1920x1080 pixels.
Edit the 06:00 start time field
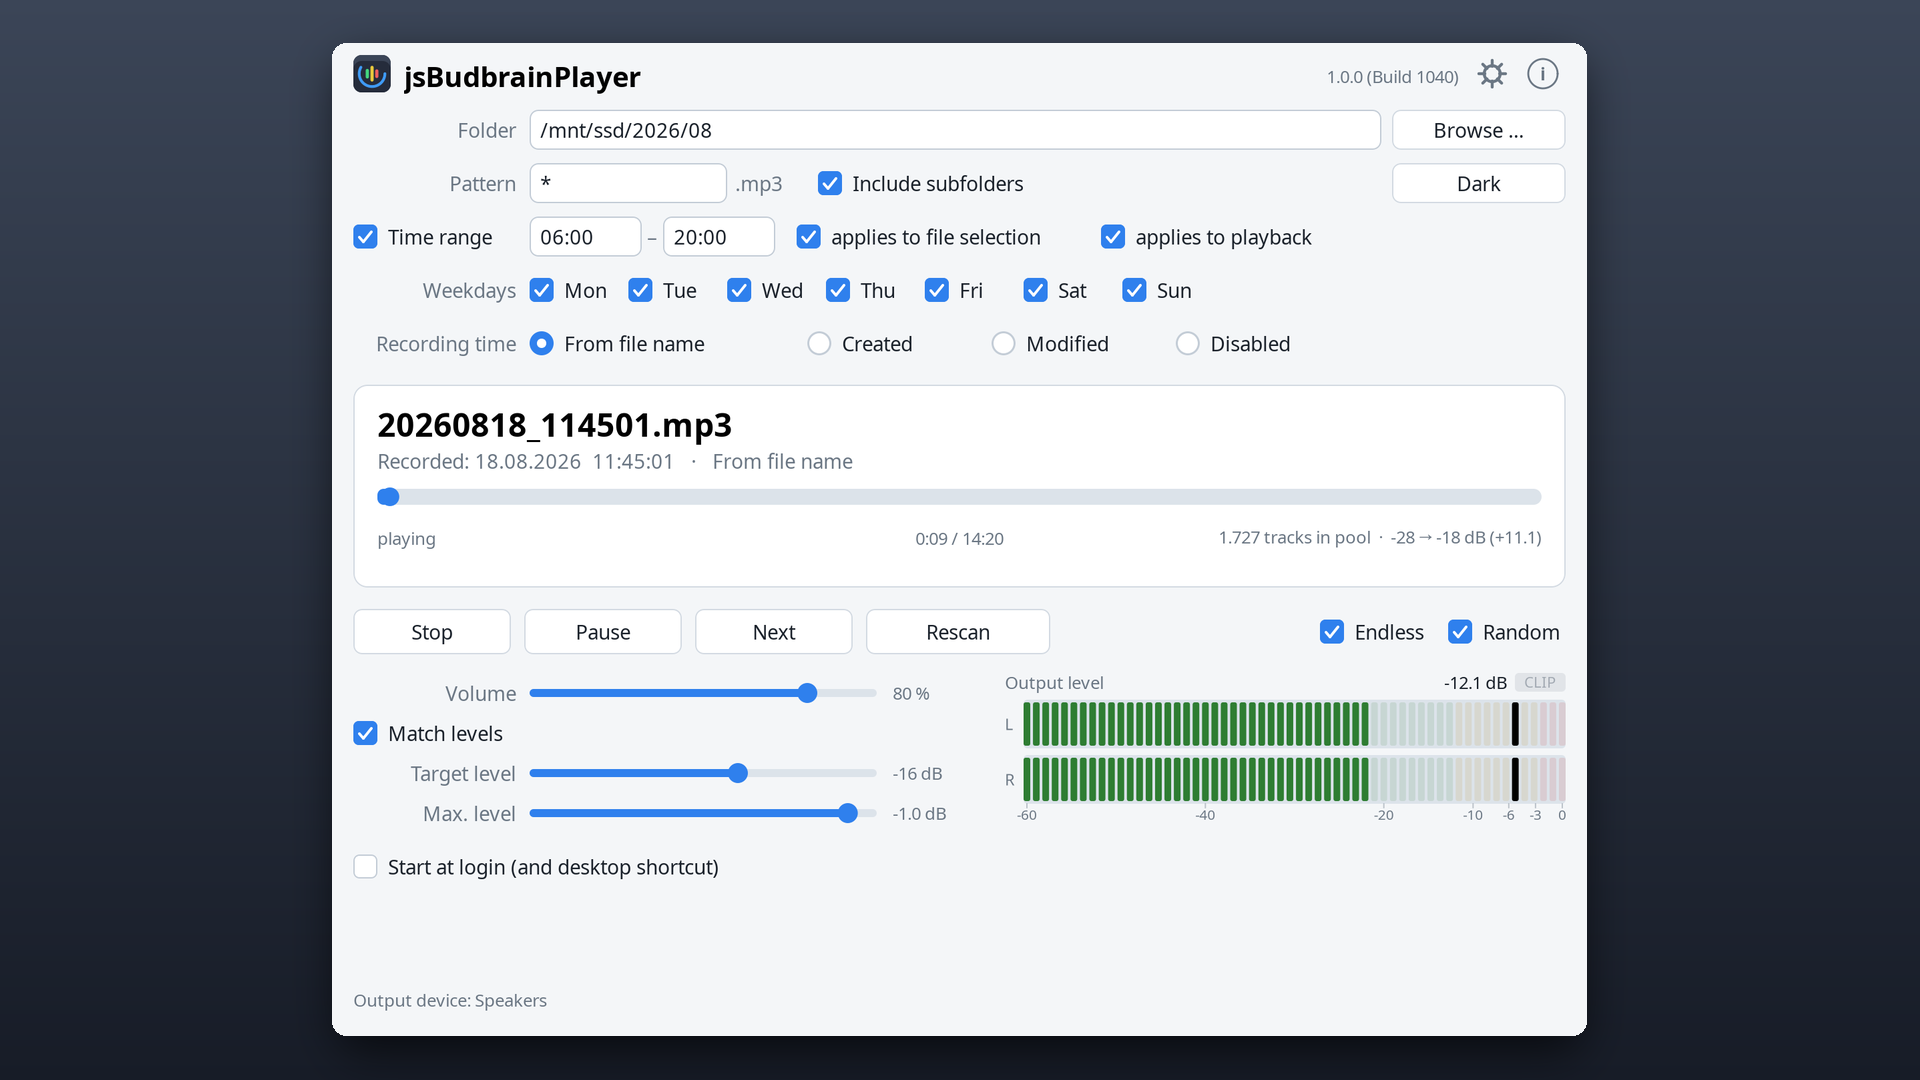tap(585, 237)
